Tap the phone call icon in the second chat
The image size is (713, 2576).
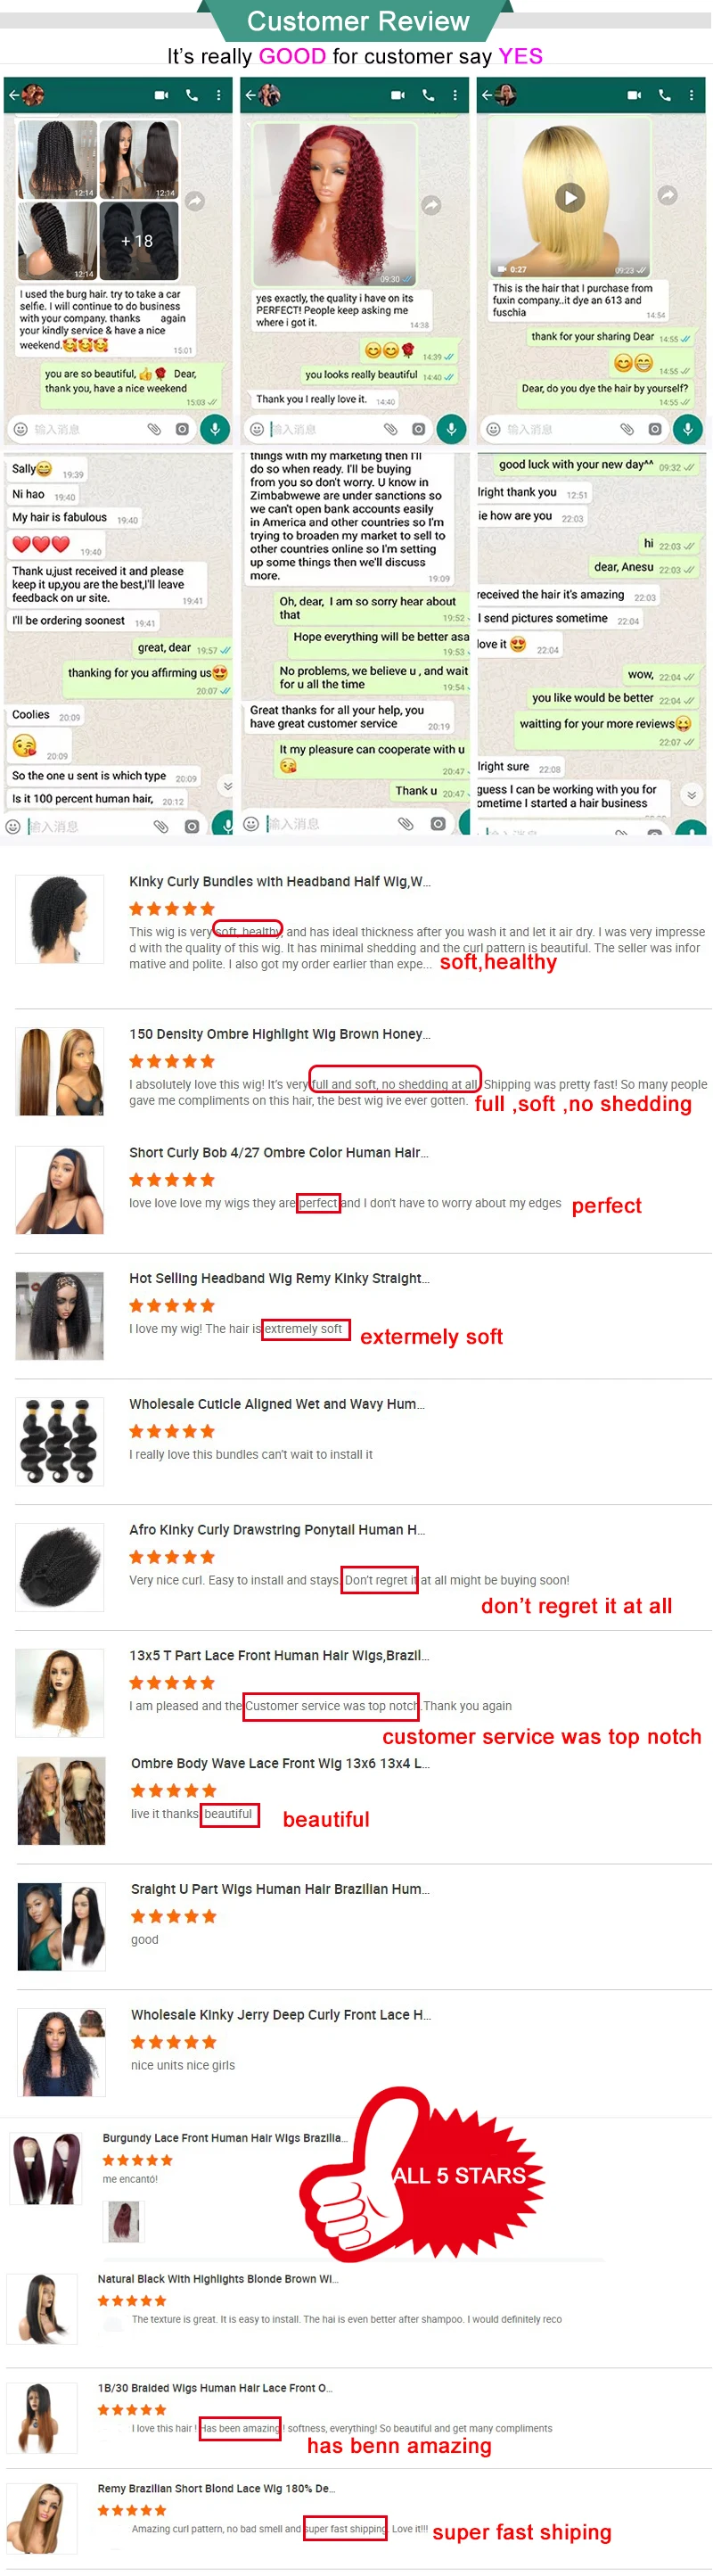(428, 95)
